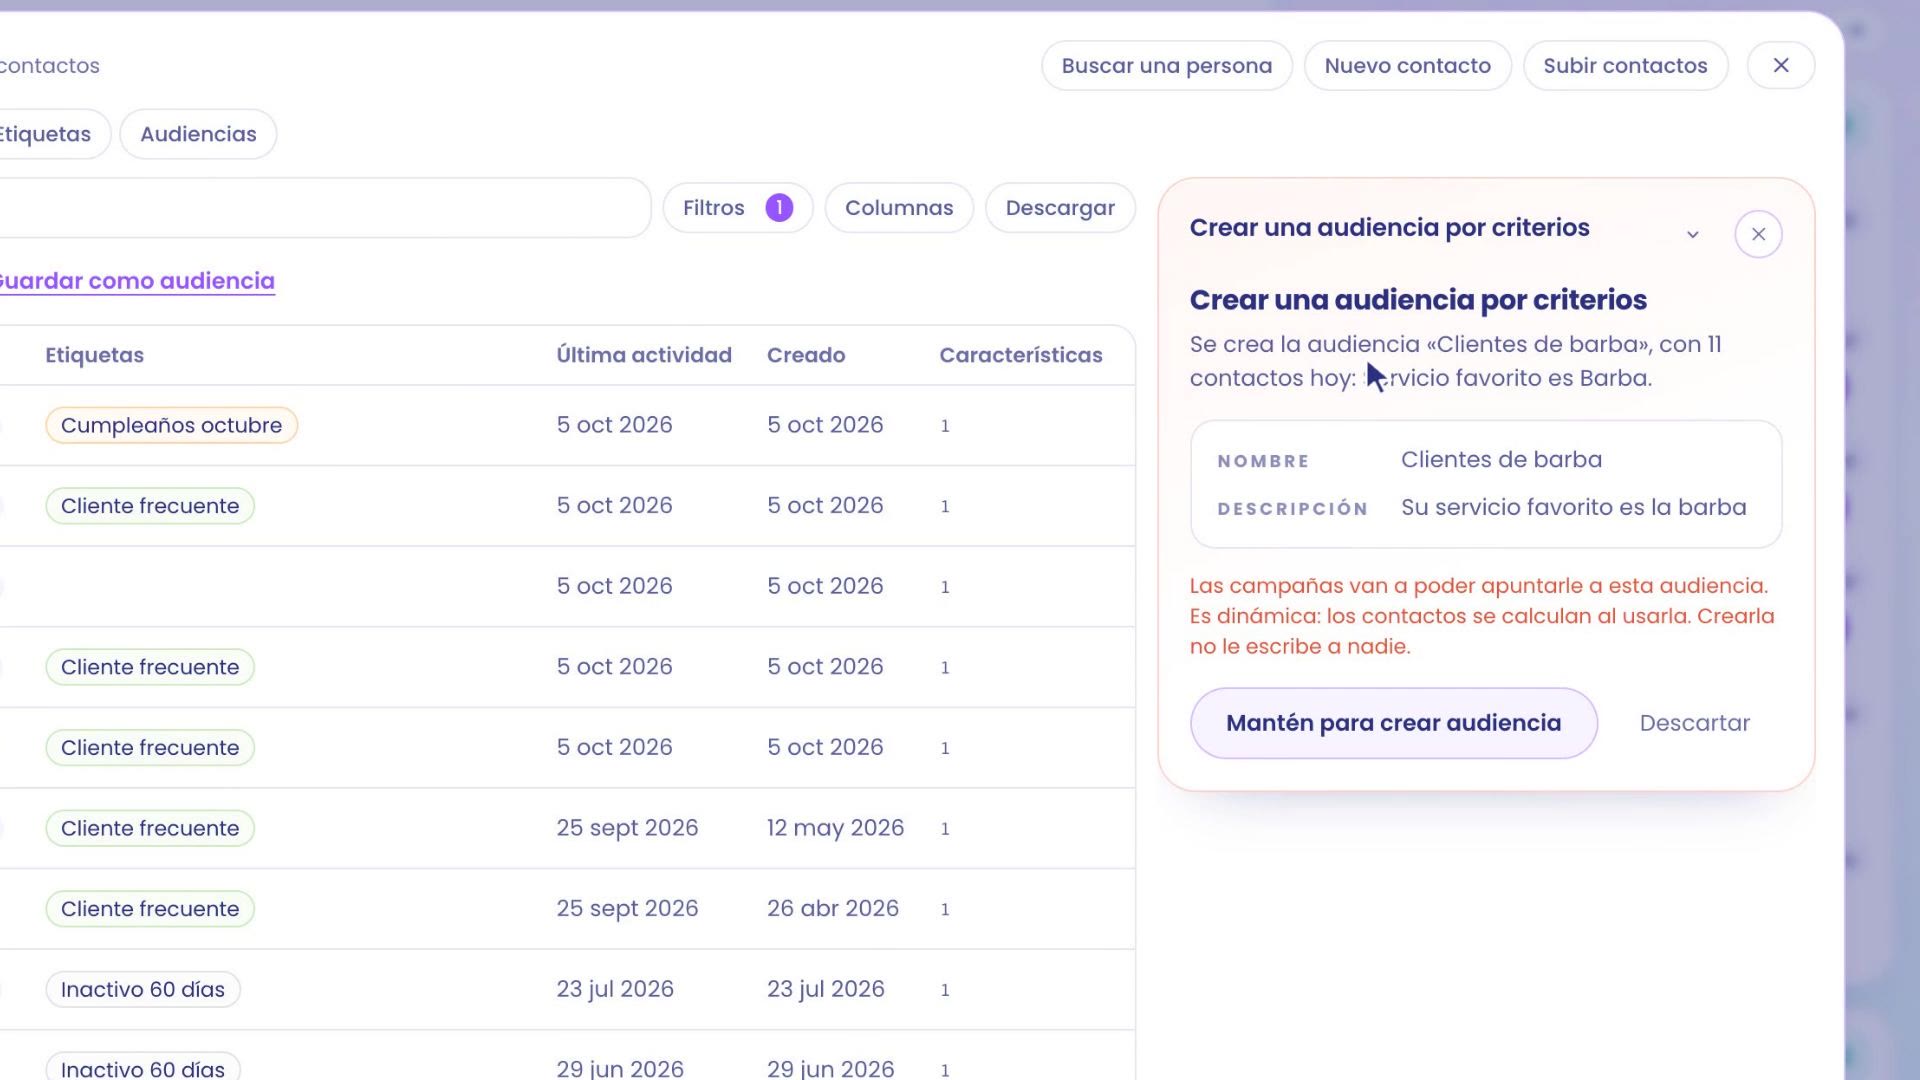Click the 23 jul 2026 last activity cell
This screenshot has height=1080, width=1920.
[x=615, y=989]
